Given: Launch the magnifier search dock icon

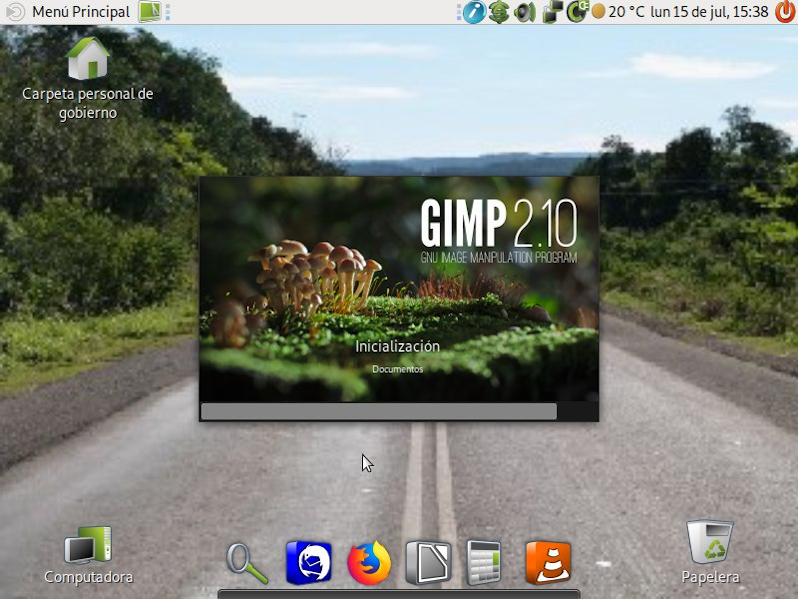Looking at the screenshot, I should pyautogui.click(x=247, y=563).
